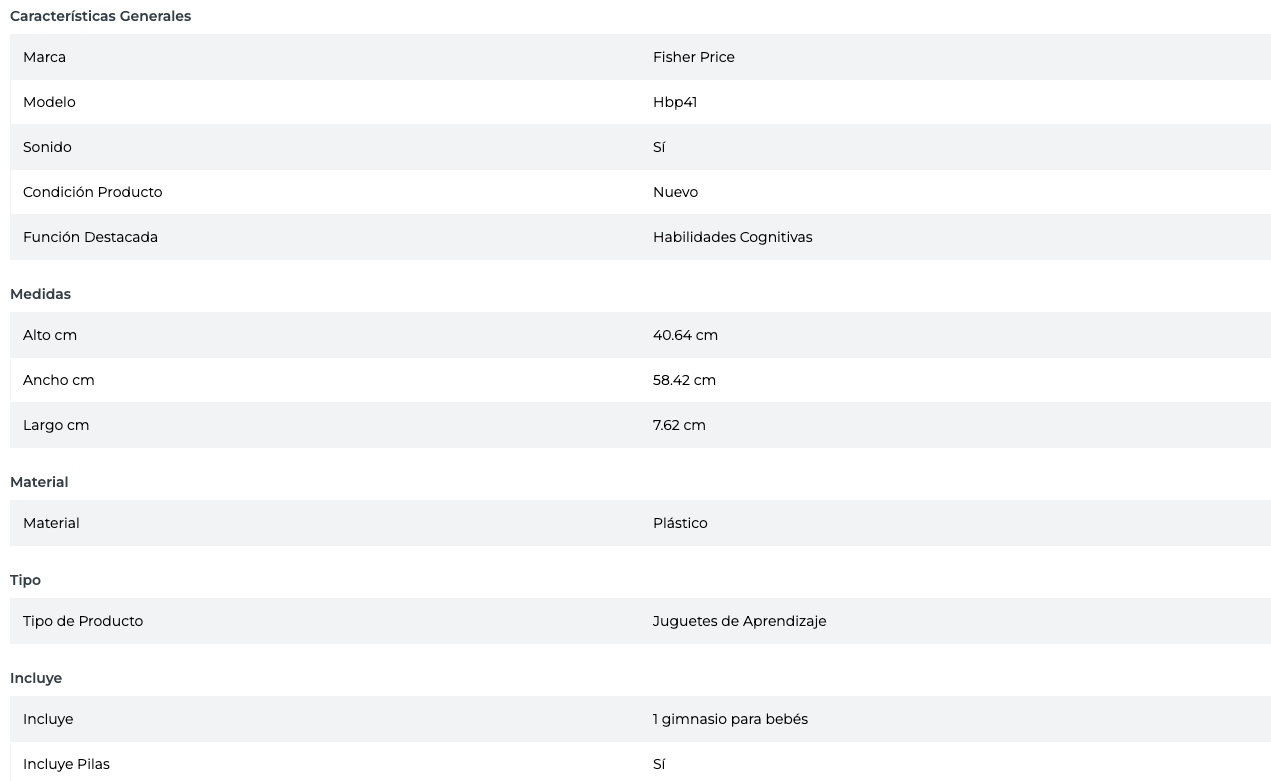Click the Juguetes de Aprendizaje value
The width and height of the screenshot is (1271, 781).
[x=739, y=621]
